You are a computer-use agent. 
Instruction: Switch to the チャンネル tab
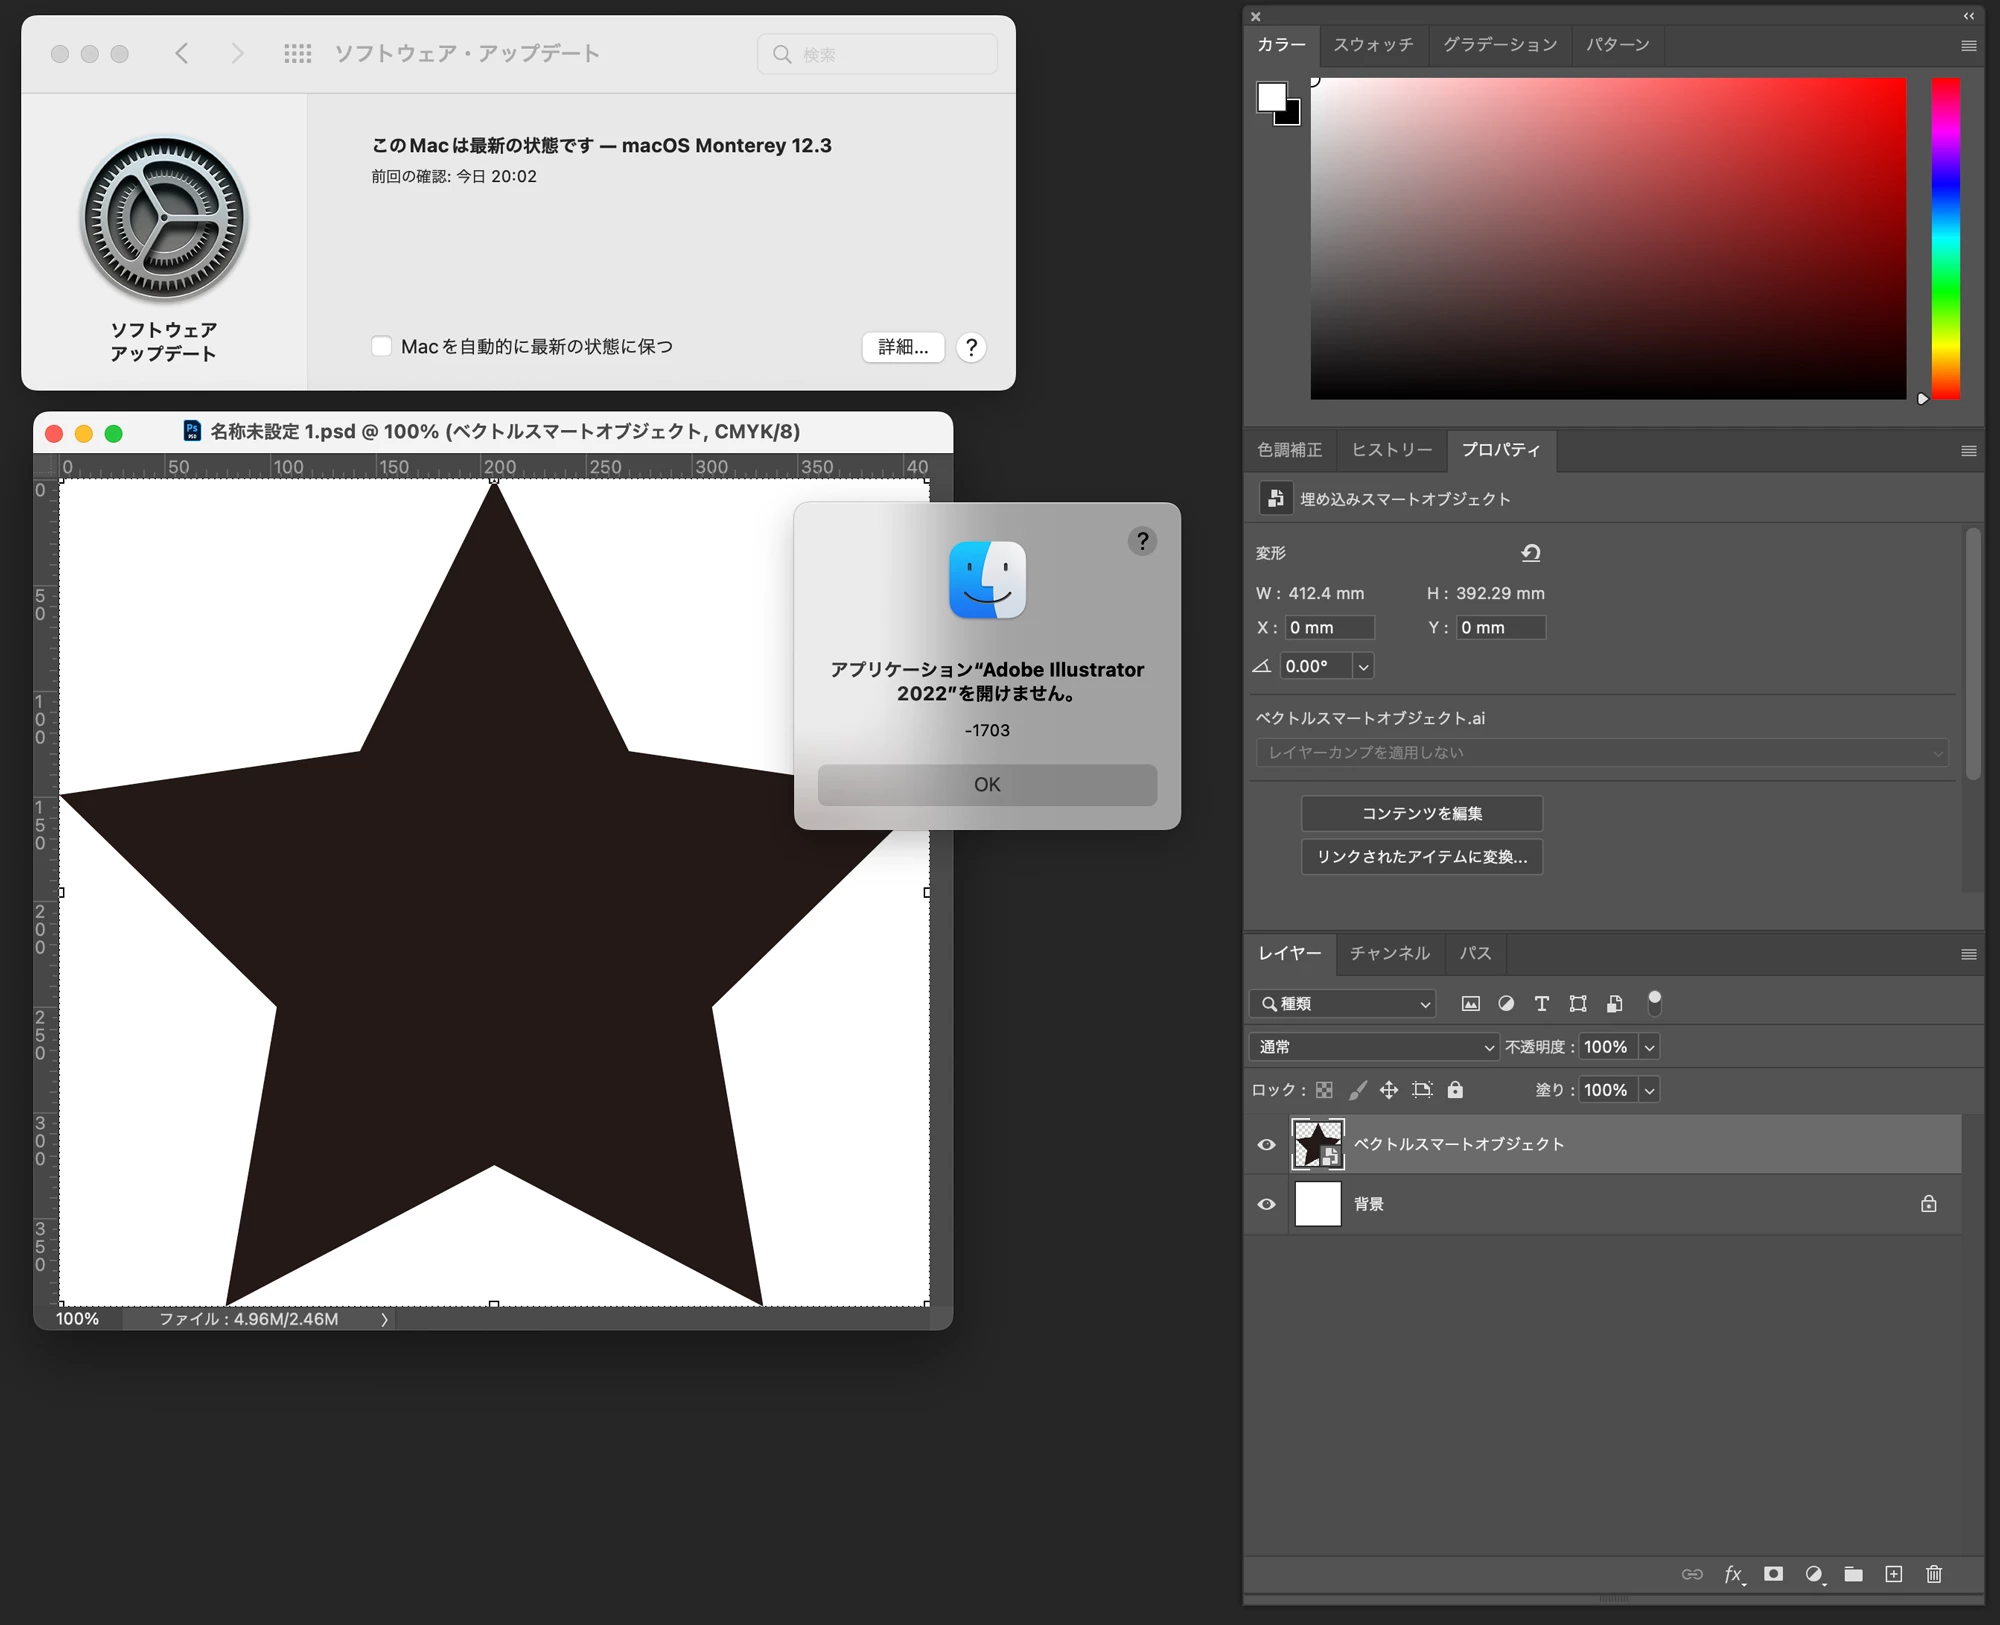[1389, 953]
